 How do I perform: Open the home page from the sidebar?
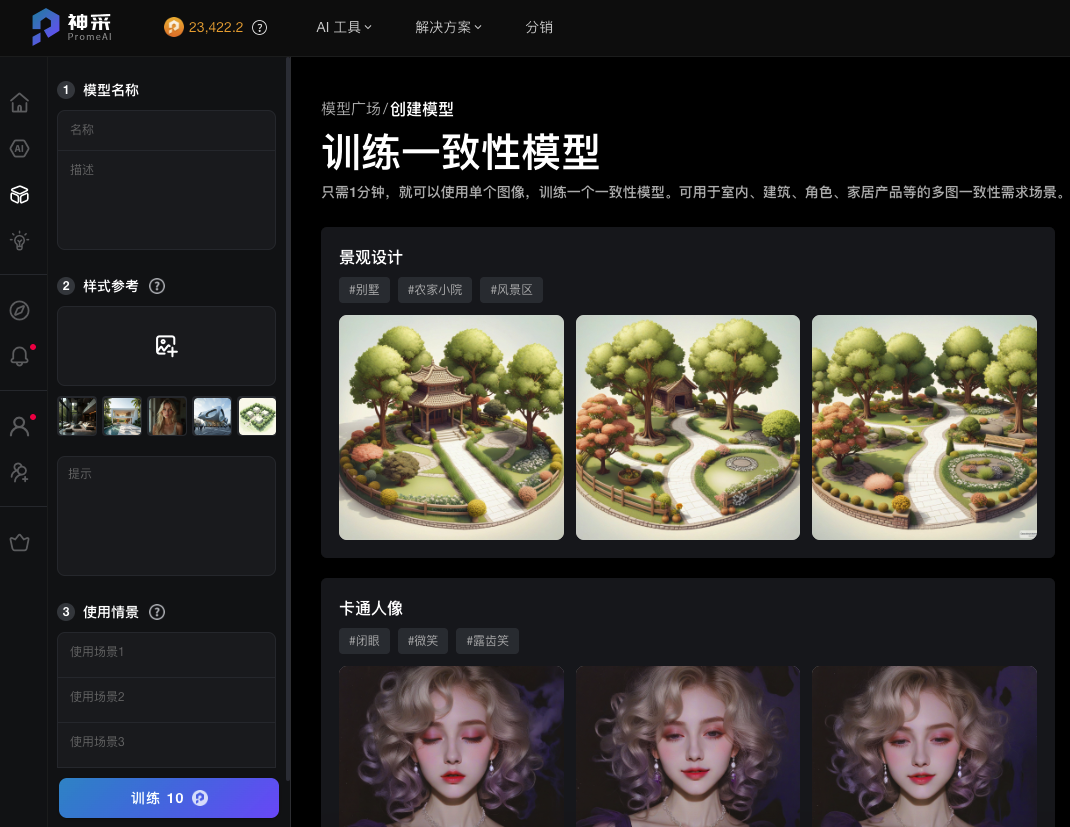(19, 103)
